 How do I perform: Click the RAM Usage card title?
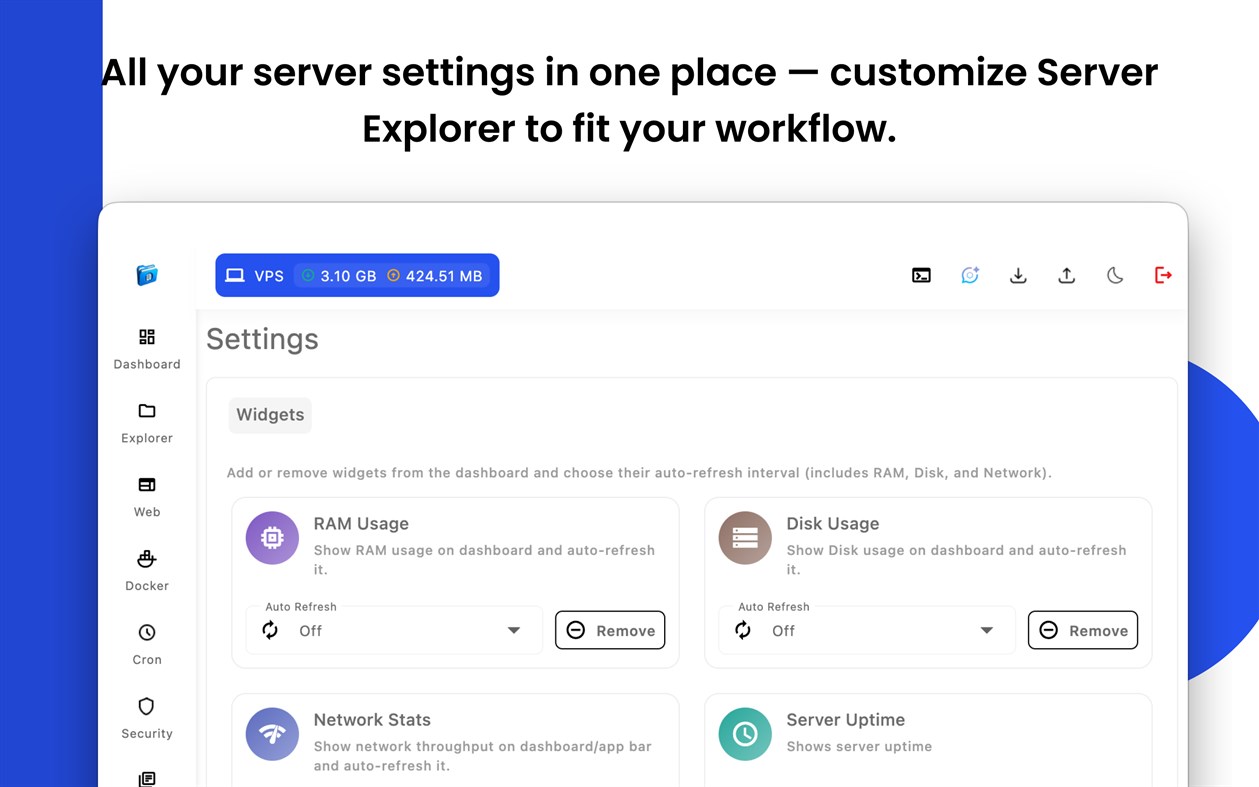361,524
